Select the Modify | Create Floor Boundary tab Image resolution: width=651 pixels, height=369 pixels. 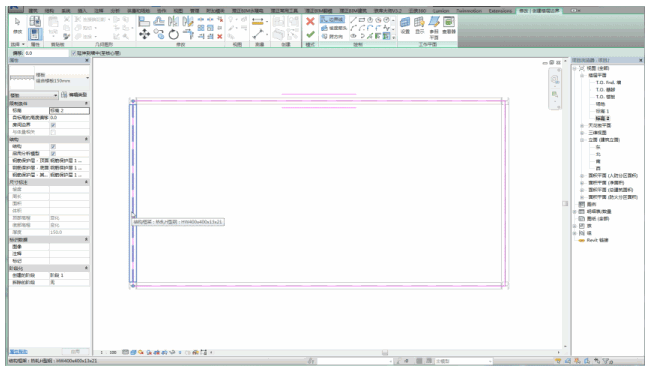tap(539, 10)
